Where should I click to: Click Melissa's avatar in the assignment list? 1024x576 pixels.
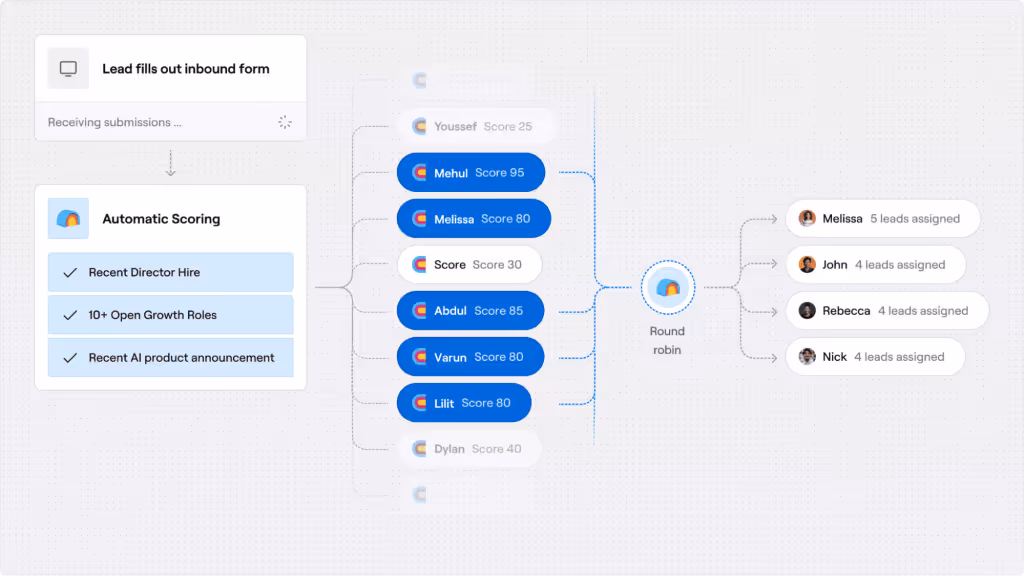[806, 218]
